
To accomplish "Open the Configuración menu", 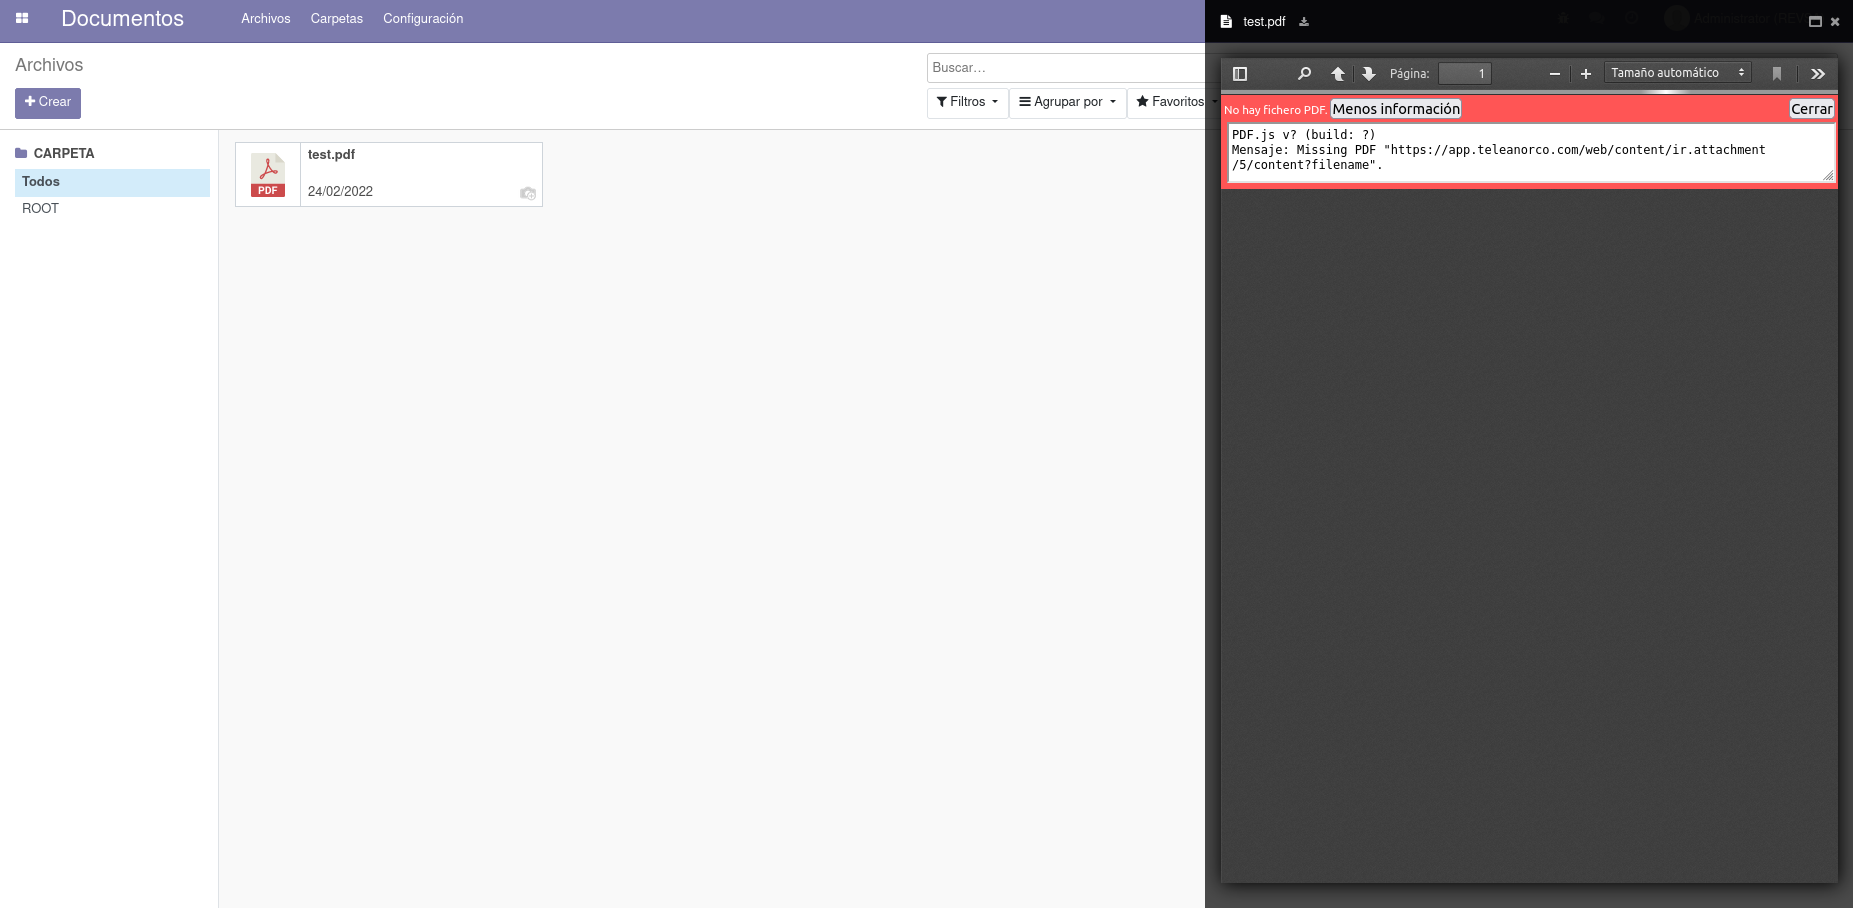I will (x=423, y=18).
